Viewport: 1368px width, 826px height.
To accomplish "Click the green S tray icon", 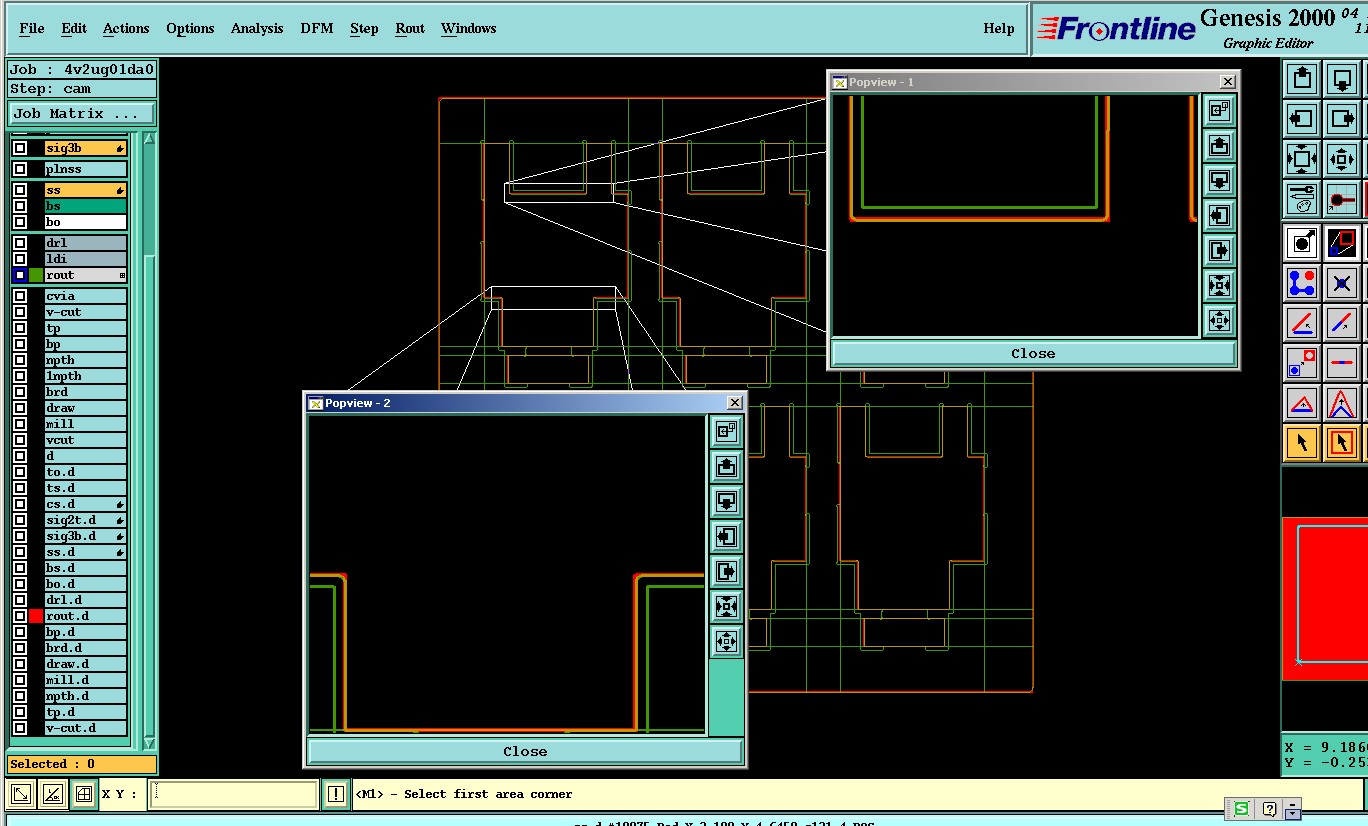I will [1241, 808].
